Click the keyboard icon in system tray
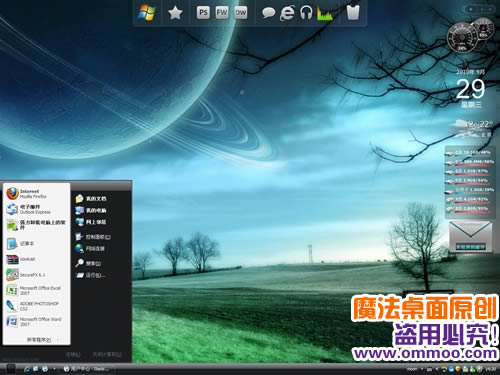 pos(429,369)
